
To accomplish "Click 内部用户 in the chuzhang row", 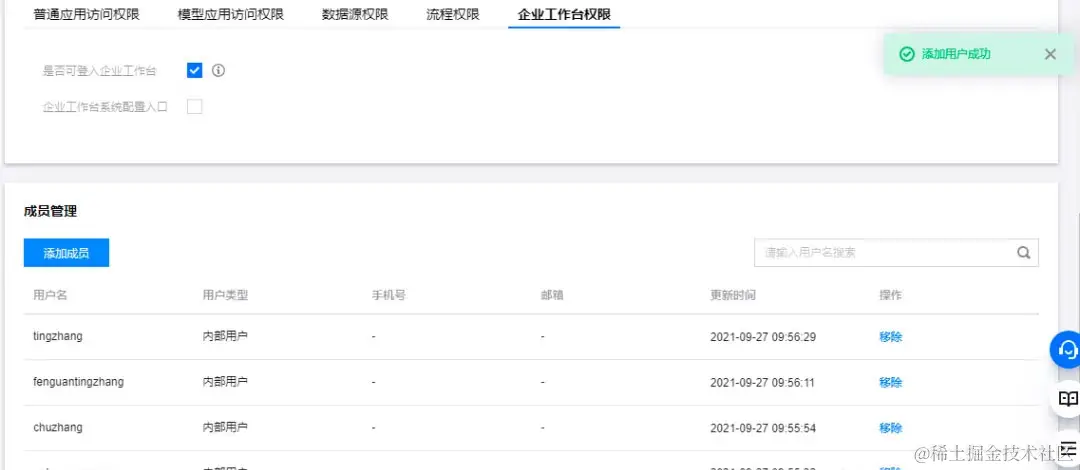I will (225, 428).
